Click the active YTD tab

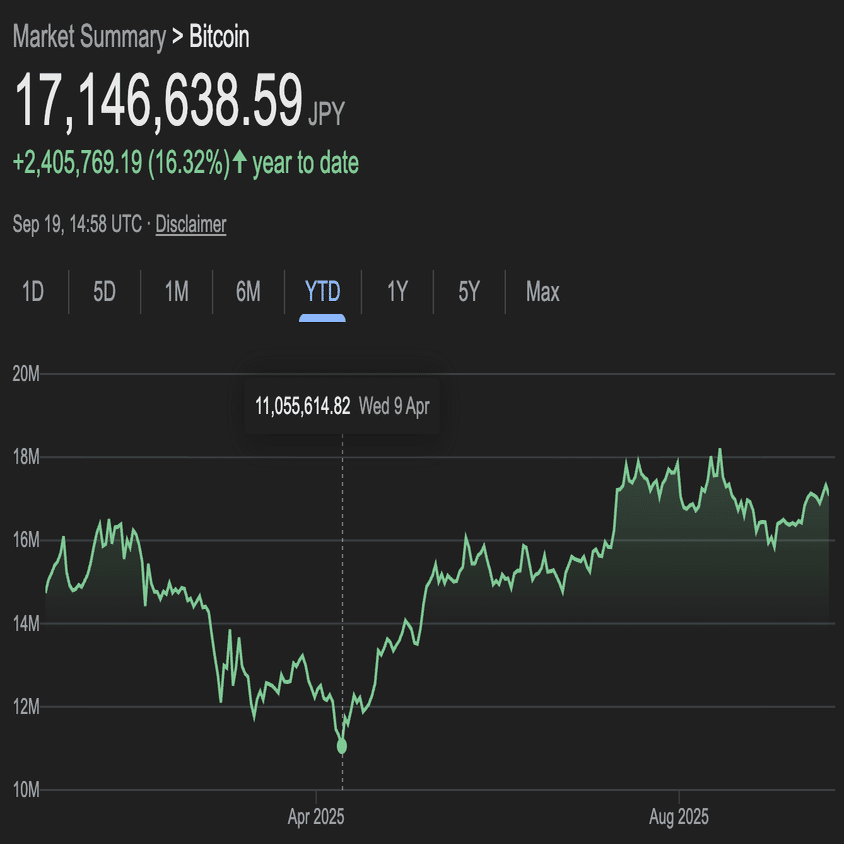[x=323, y=292]
